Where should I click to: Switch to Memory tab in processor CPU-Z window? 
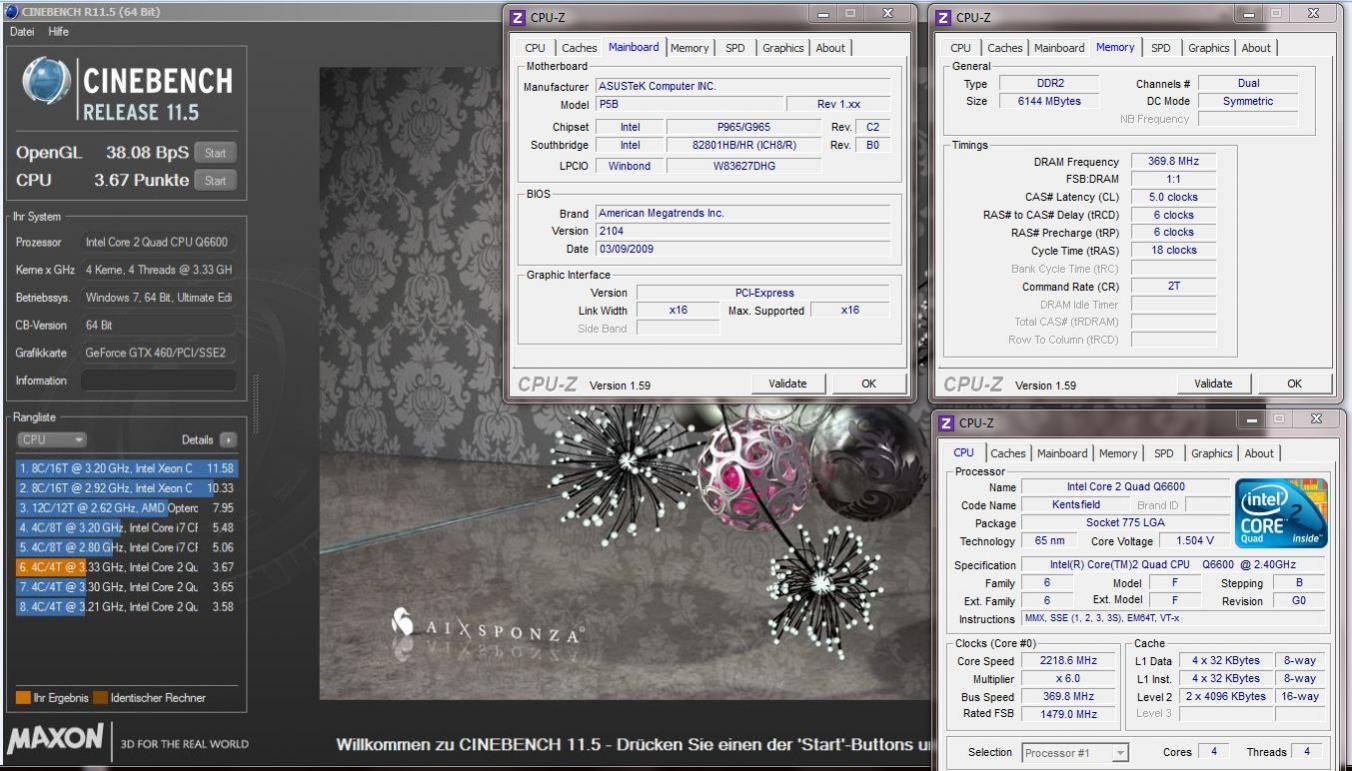pyautogui.click(x=1118, y=454)
